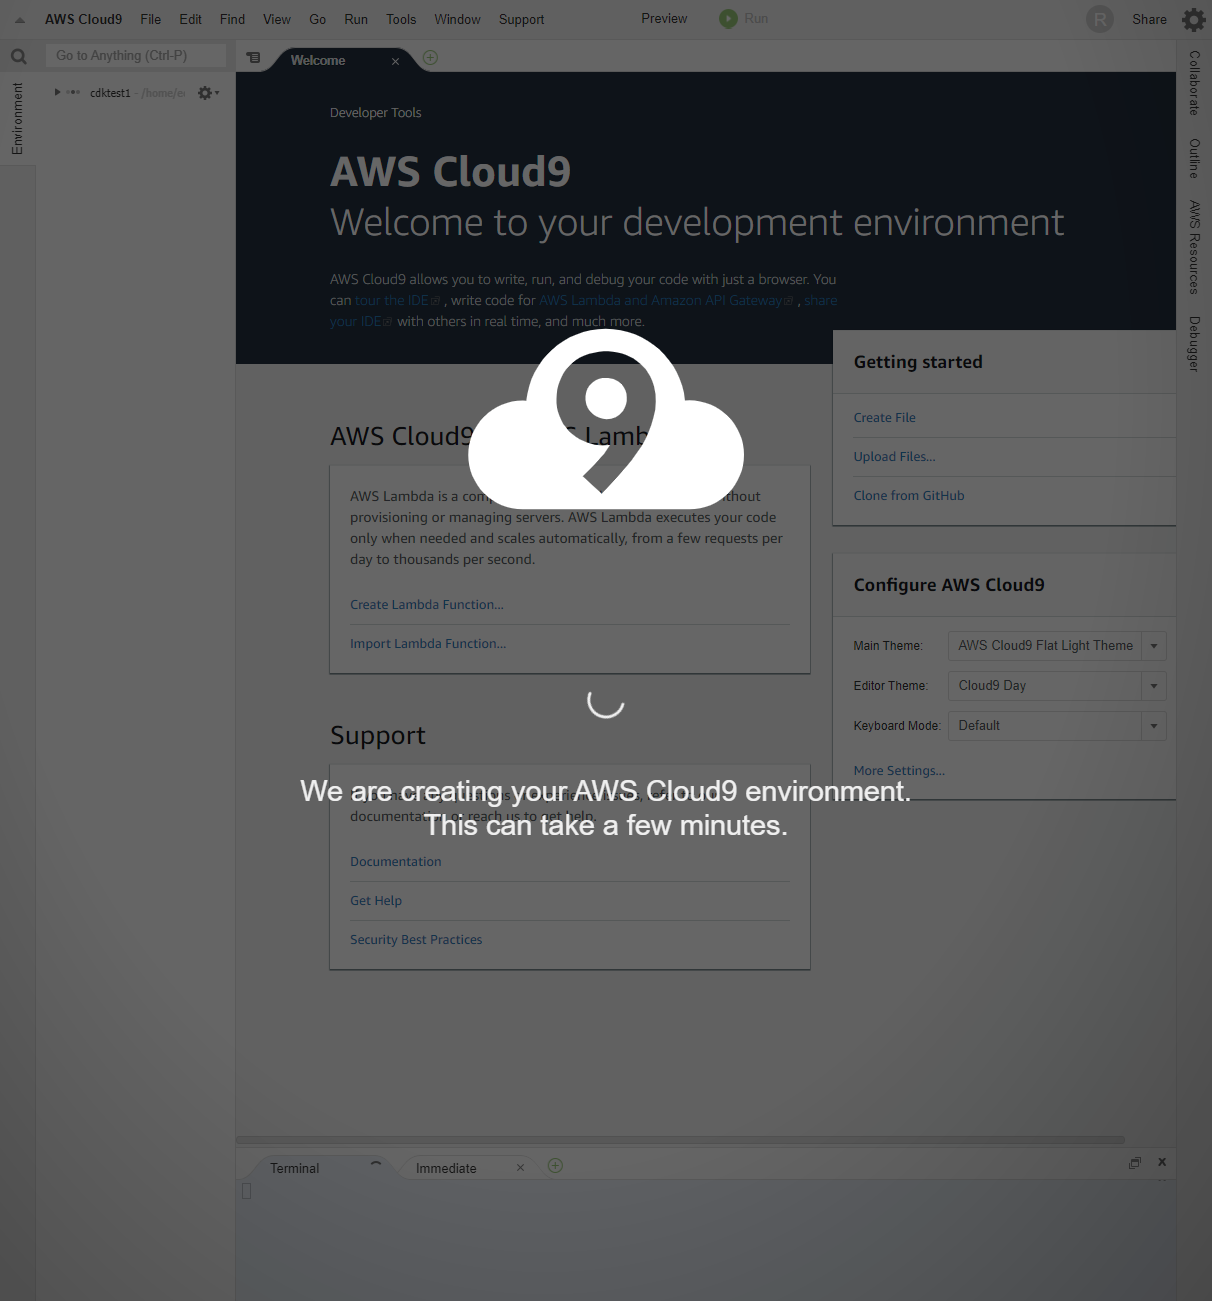1212x1301 pixels.
Task: Open the Find menu
Action: coord(232,19)
